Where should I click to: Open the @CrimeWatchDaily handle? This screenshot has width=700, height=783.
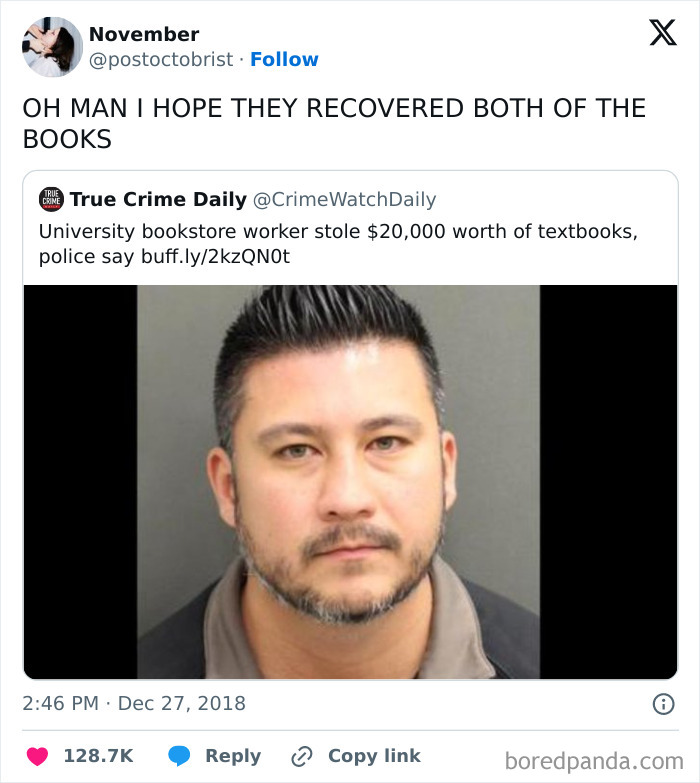click(345, 199)
